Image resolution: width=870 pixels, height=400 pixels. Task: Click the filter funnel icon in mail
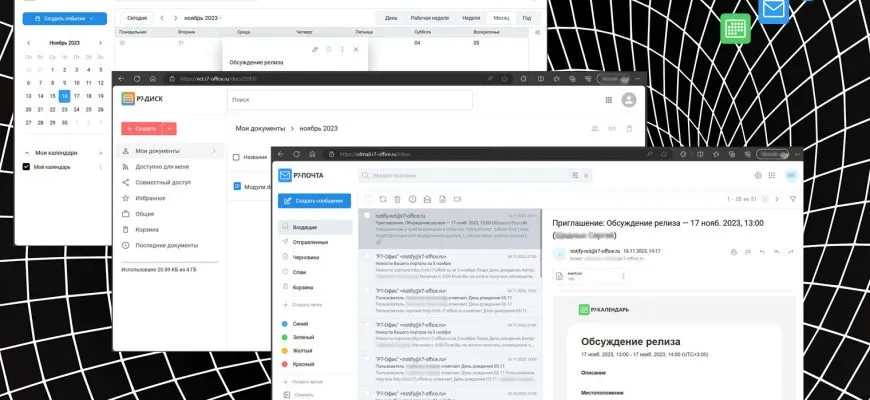[792, 199]
